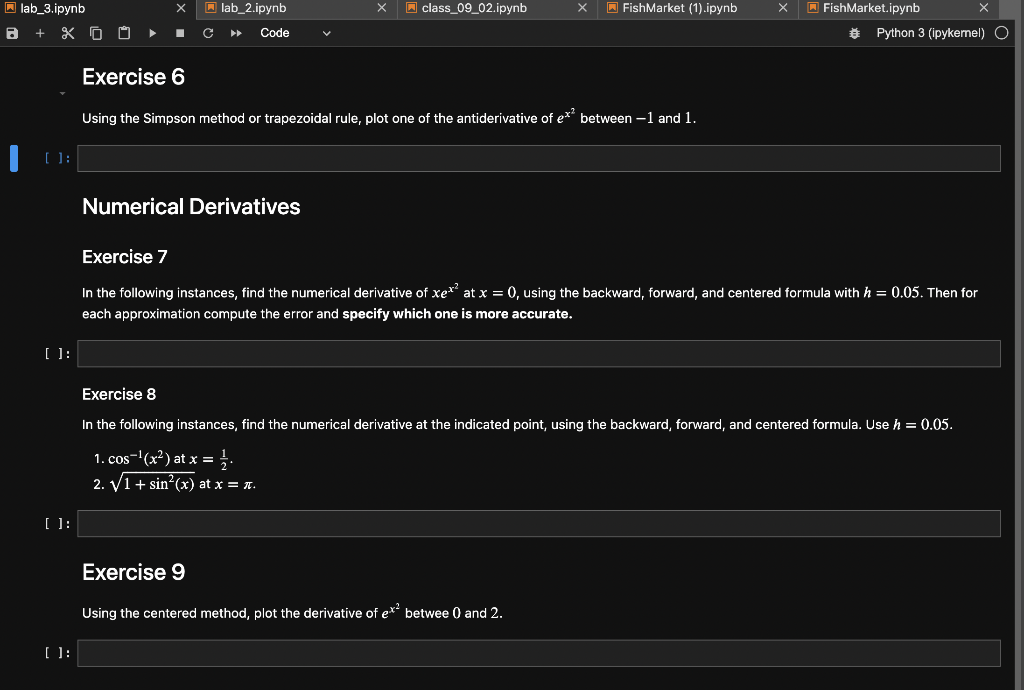
Task: Restart the kernel with the circular arrow icon
Action: coord(208,33)
